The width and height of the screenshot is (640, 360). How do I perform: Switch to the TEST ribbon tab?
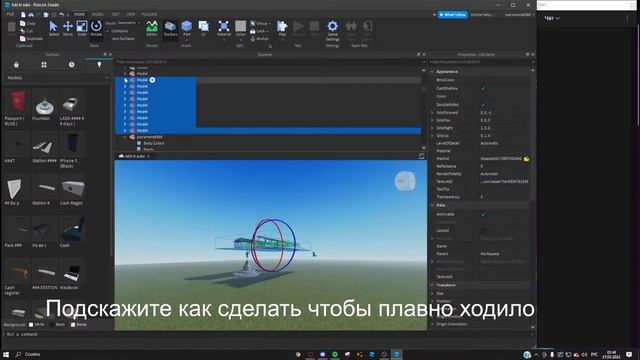(x=116, y=14)
